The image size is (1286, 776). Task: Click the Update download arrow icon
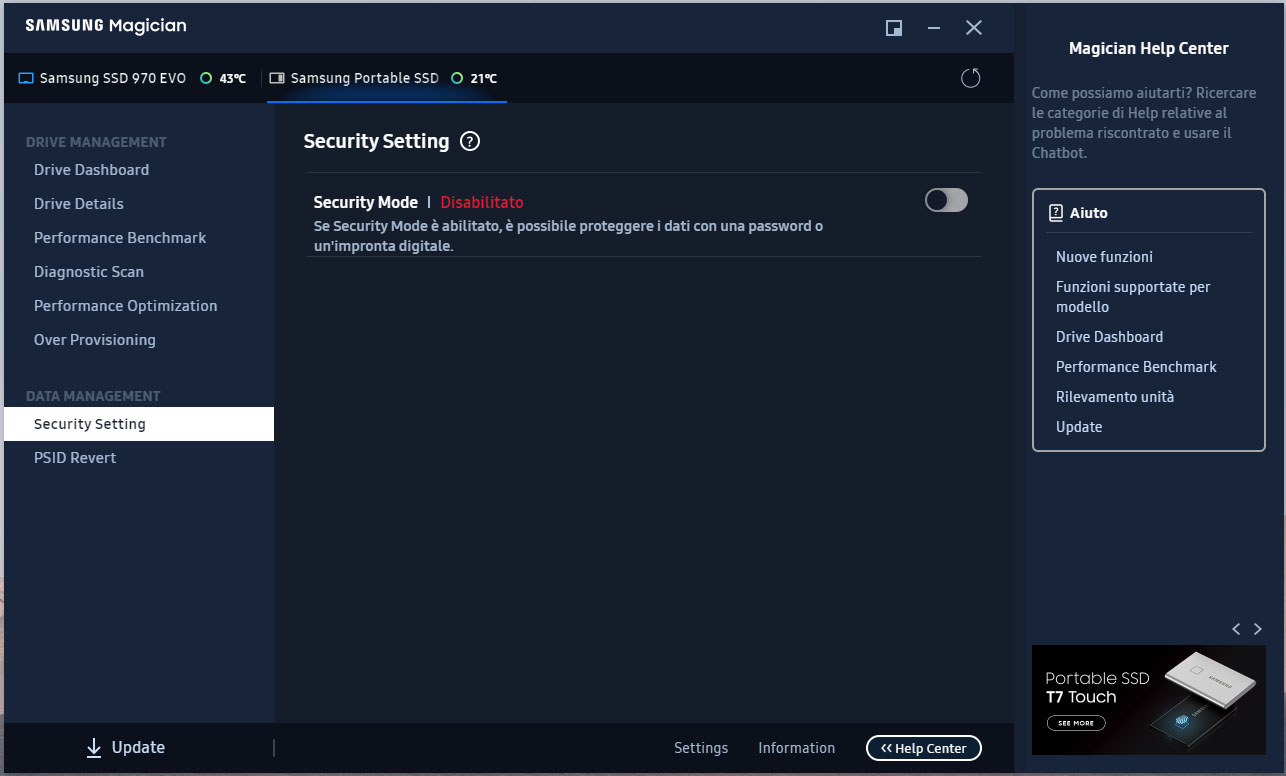pos(94,748)
